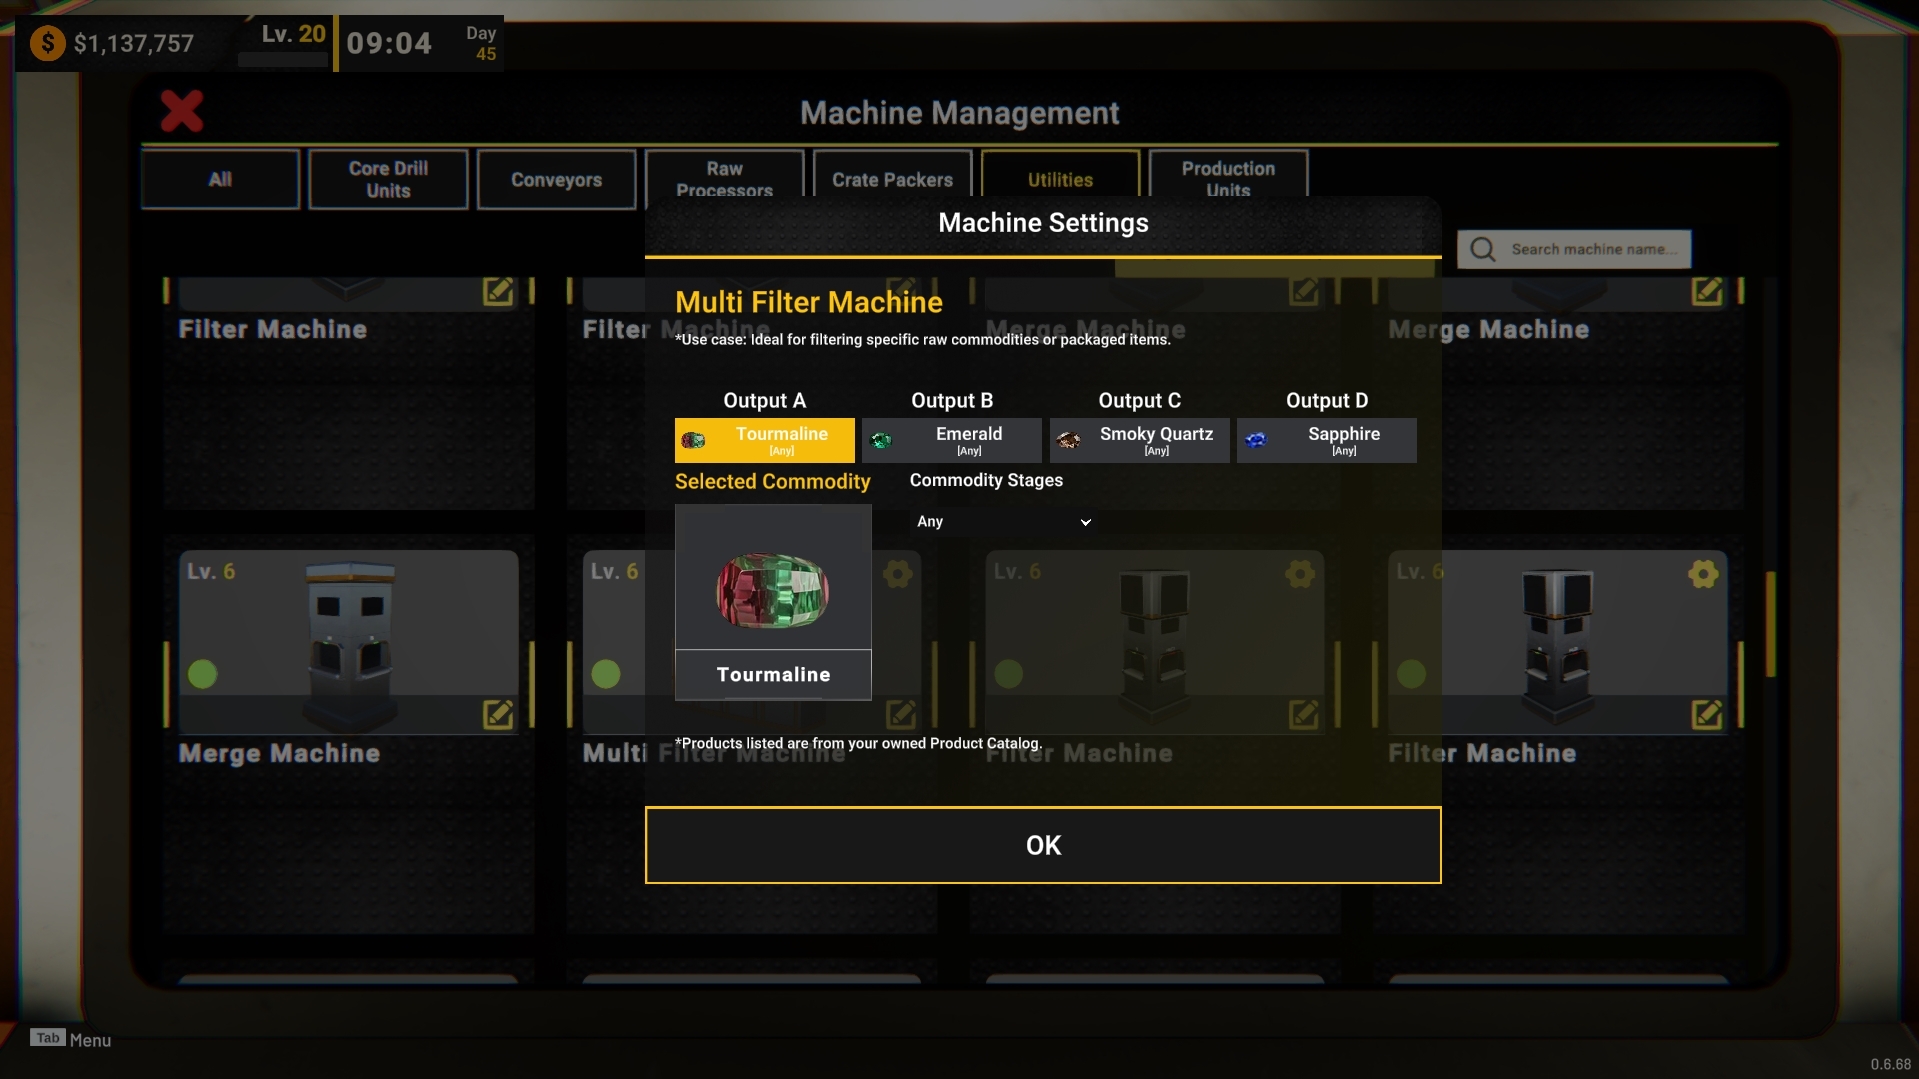Click the "Lv. 20" player level text

294,34
